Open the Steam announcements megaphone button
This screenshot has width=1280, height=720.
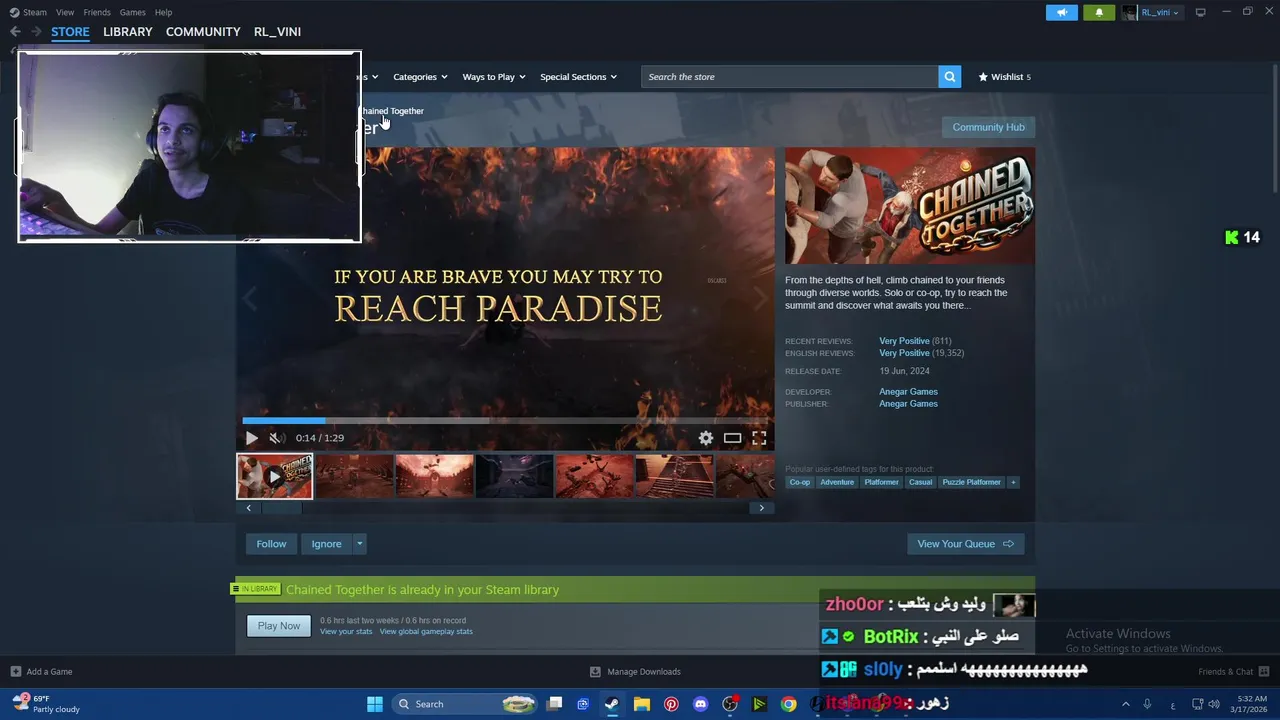click(x=1062, y=12)
